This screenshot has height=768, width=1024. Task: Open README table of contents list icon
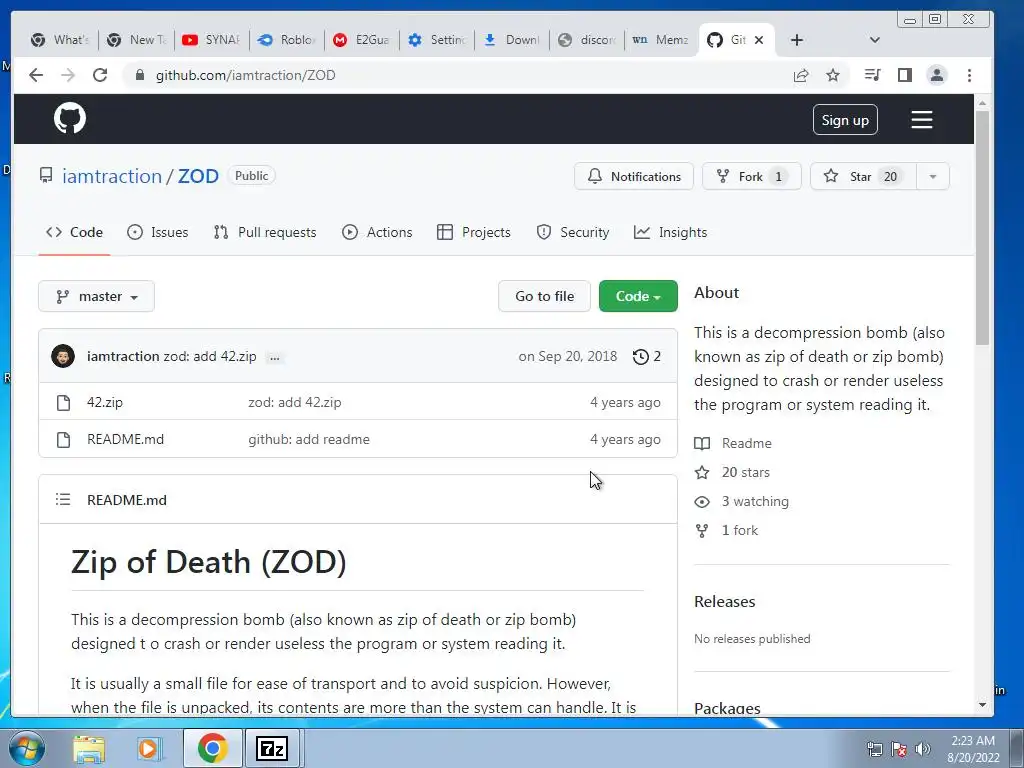63,500
